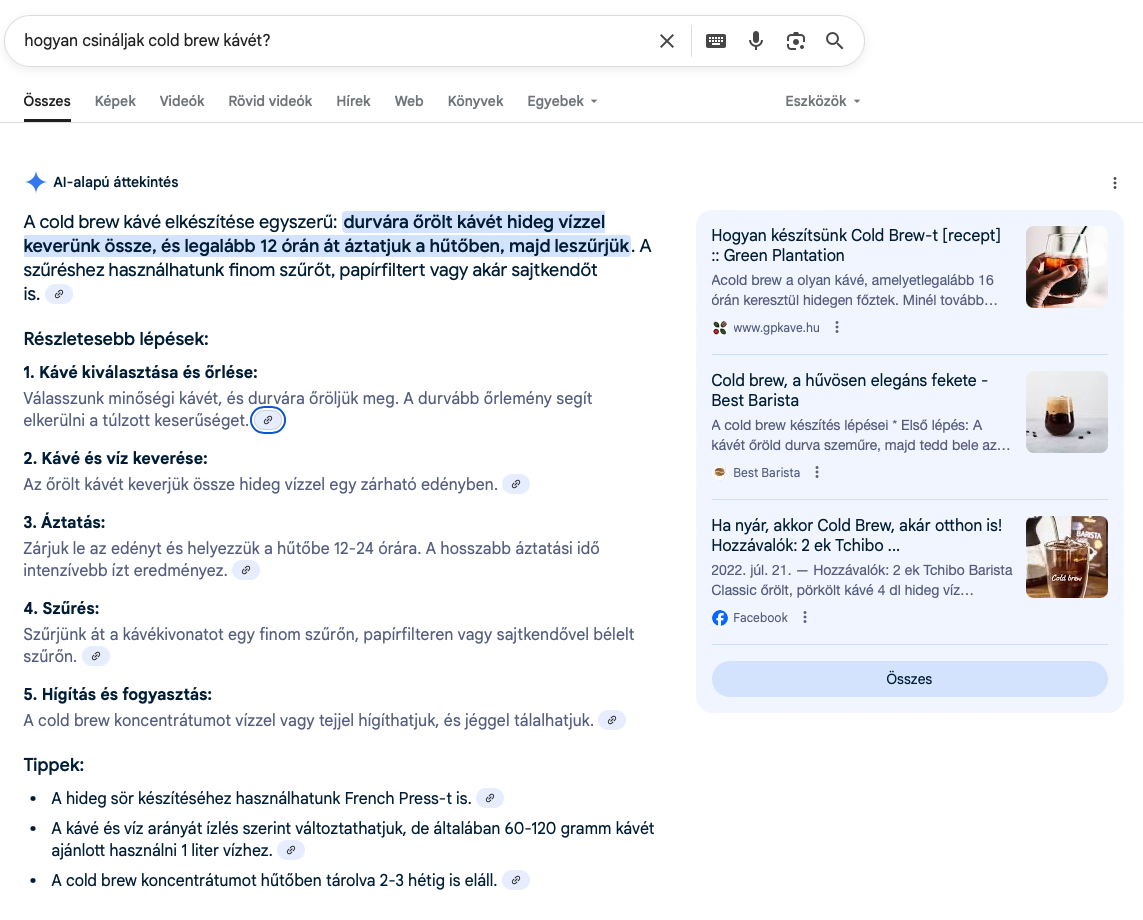Open the Green Plantation Cold Brew recipe link
The height and width of the screenshot is (920, 1143).
(855, 245)
